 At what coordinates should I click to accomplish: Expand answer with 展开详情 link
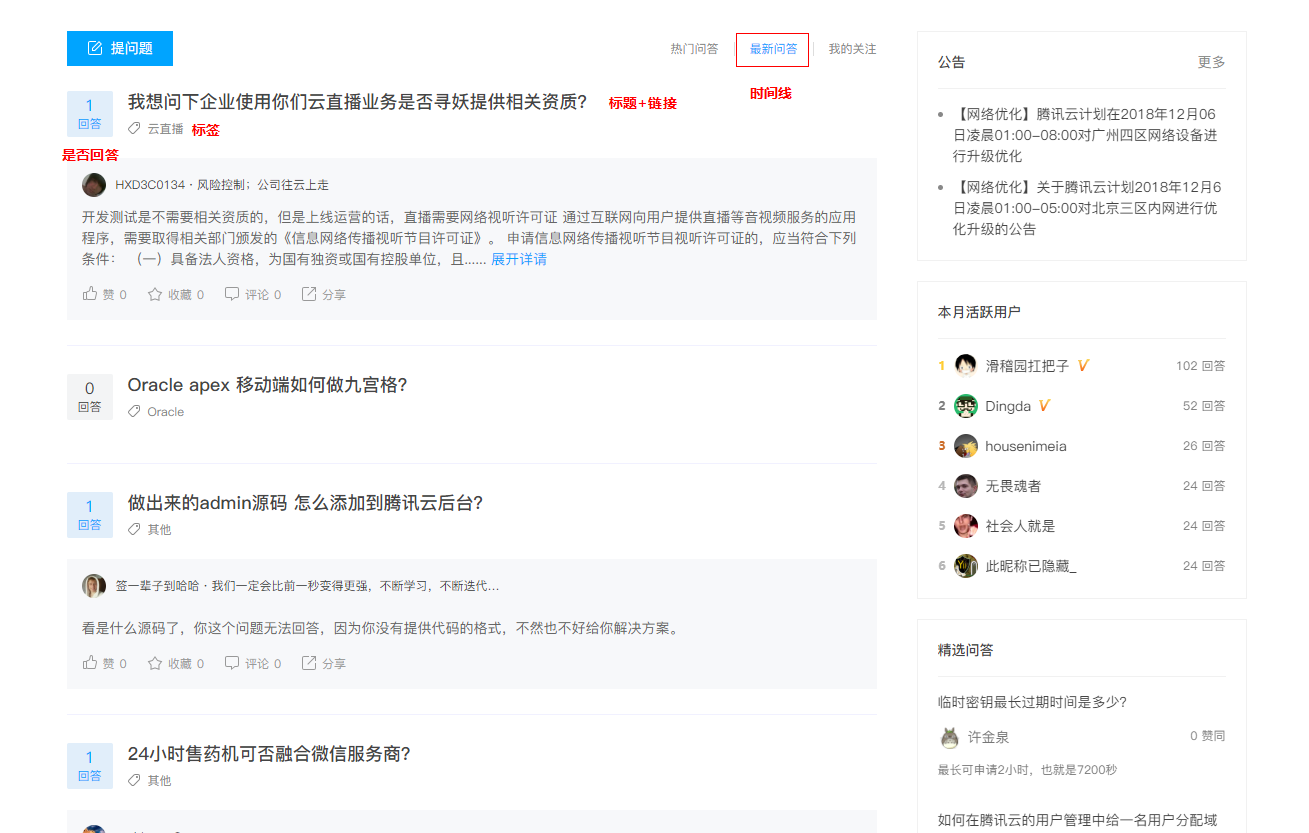pyautogui.click(x=518, y=259)
